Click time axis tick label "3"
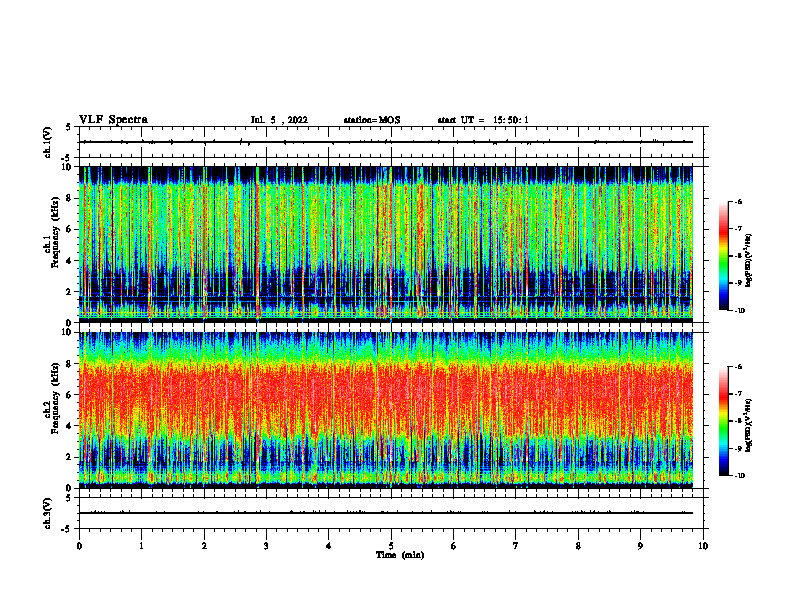Image resolution: width=792 pixels, height=612 pixels. [x=266, y=546]
